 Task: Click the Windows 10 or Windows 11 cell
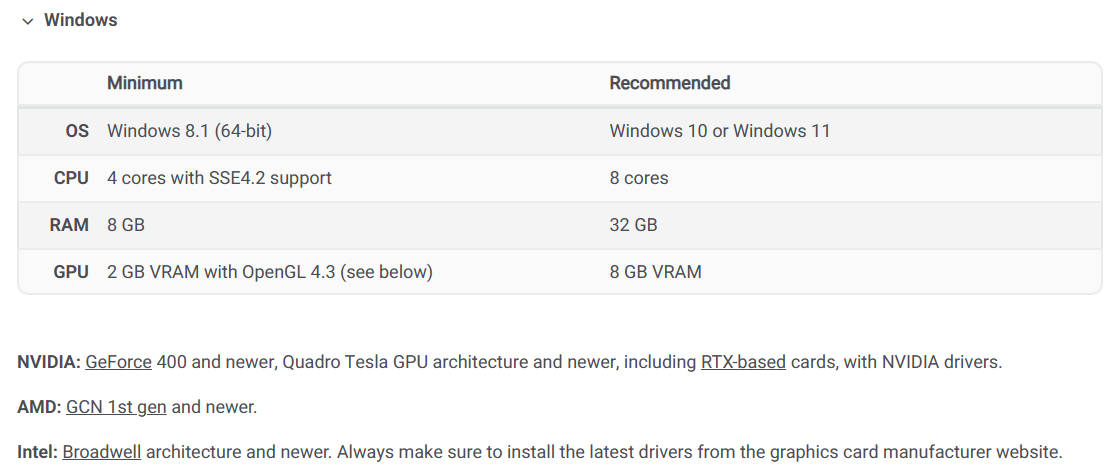pos(720,131)
